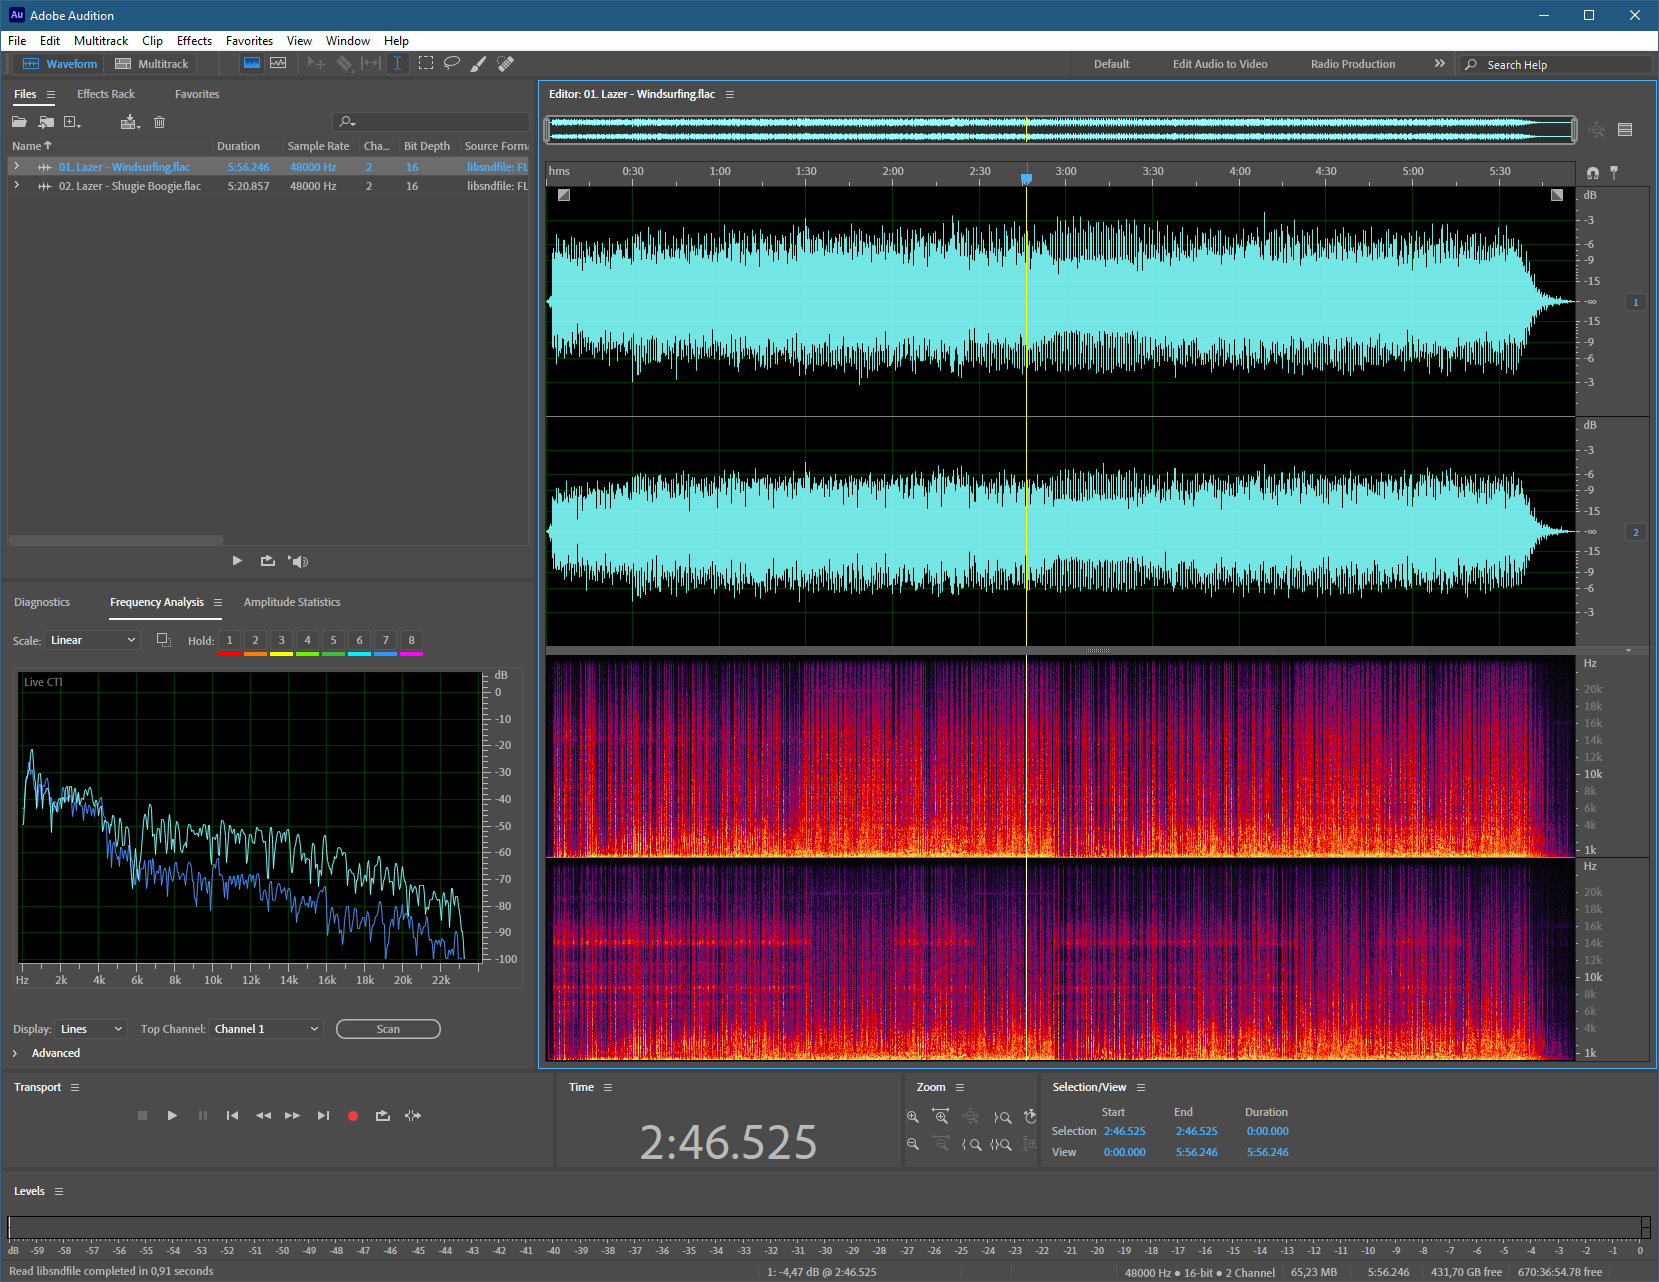
Task: Expand the Advanced section
Action: point(15,1053)
